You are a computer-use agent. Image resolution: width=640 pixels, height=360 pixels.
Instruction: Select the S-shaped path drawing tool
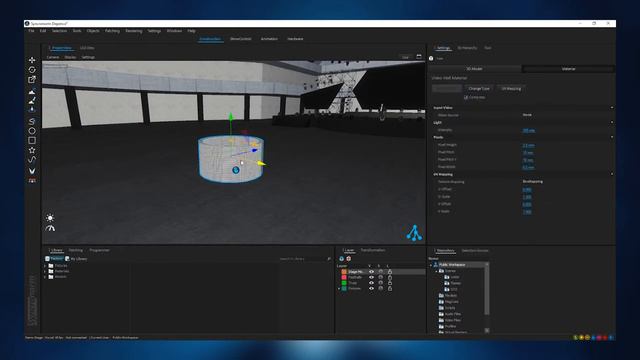point(32,121)
